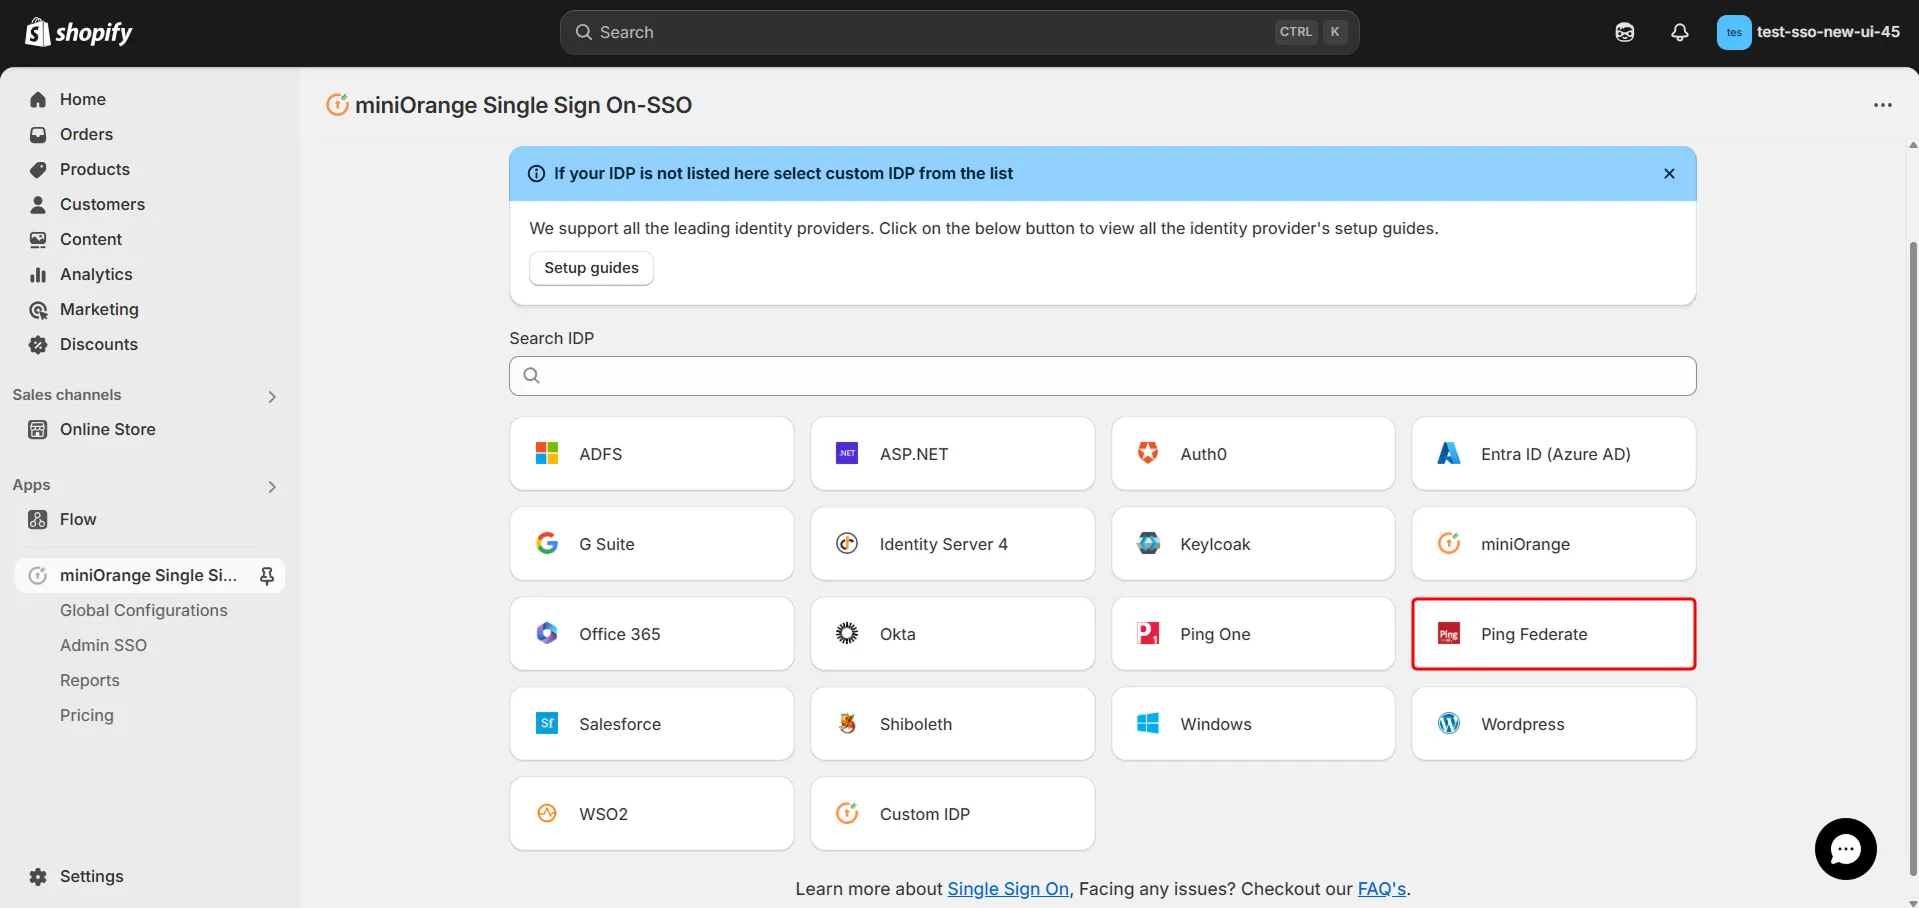Select the Office 365 provider
The width and height of the screenshot is (1919, 908).
coord(652,634)
